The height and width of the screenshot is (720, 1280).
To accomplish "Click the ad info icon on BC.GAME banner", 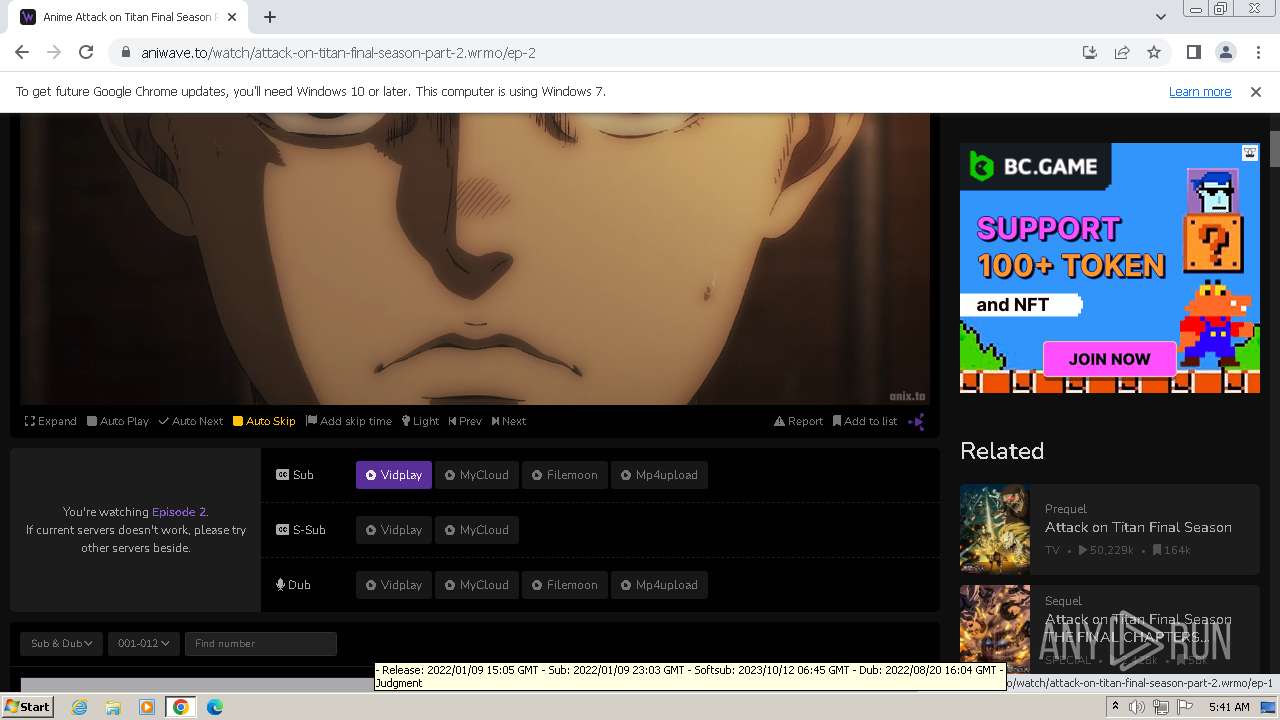I will pyautogui.click(x=1250, y=153).
